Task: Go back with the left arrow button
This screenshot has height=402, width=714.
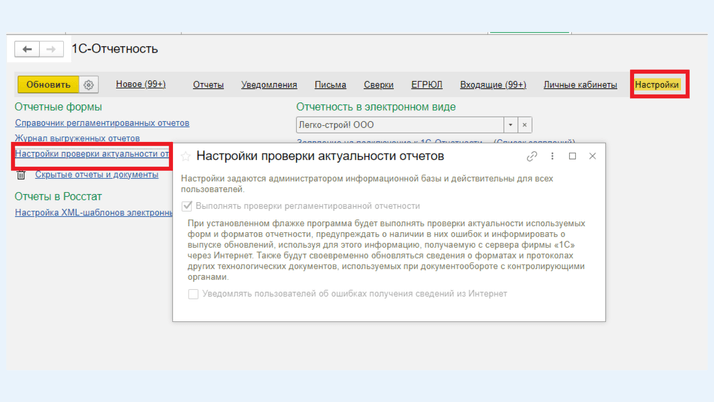Action: pos(27,49)
